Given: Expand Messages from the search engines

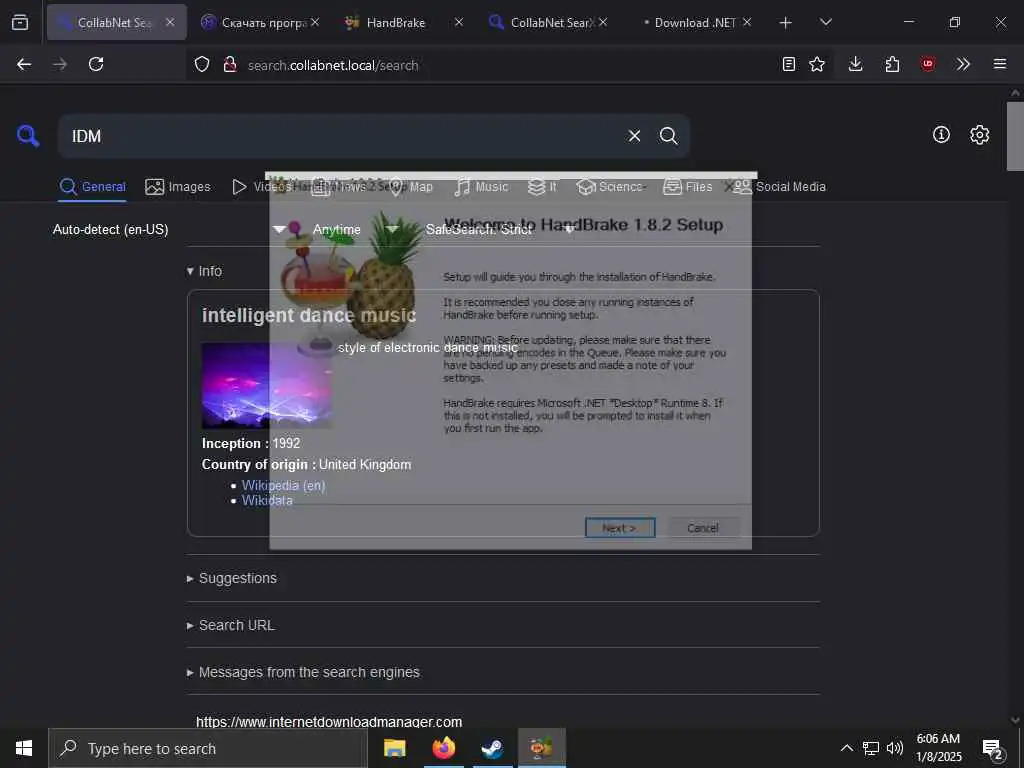Looking at the screenshot, I should pos(303,672).
